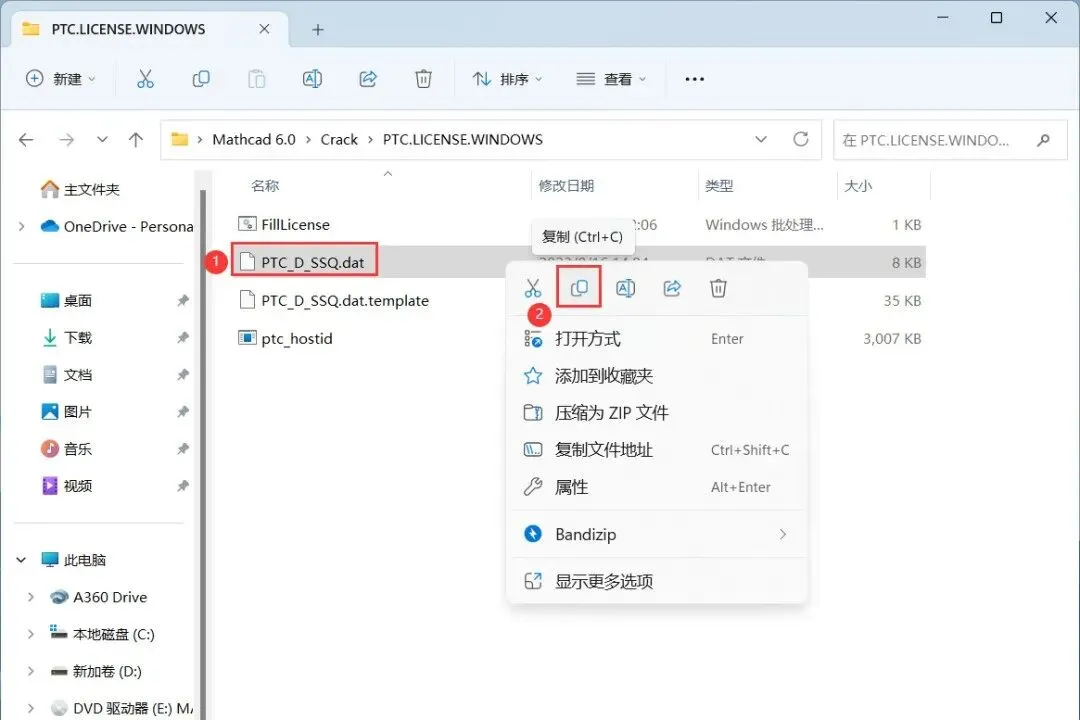Choose 压缩为 ZIP 文件 from the context menu
Viewport: 1080px width, 720px height.
pos(657,413)
